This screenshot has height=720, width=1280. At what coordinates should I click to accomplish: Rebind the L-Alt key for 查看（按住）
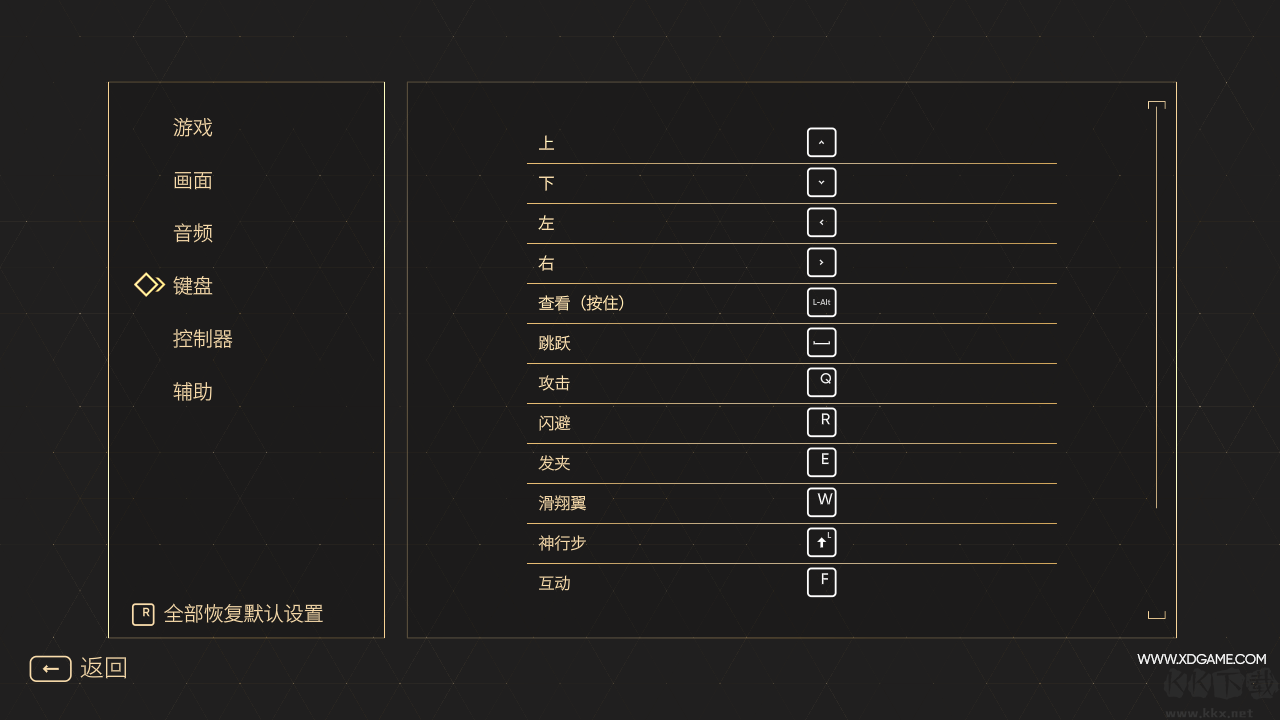[821, 302]
